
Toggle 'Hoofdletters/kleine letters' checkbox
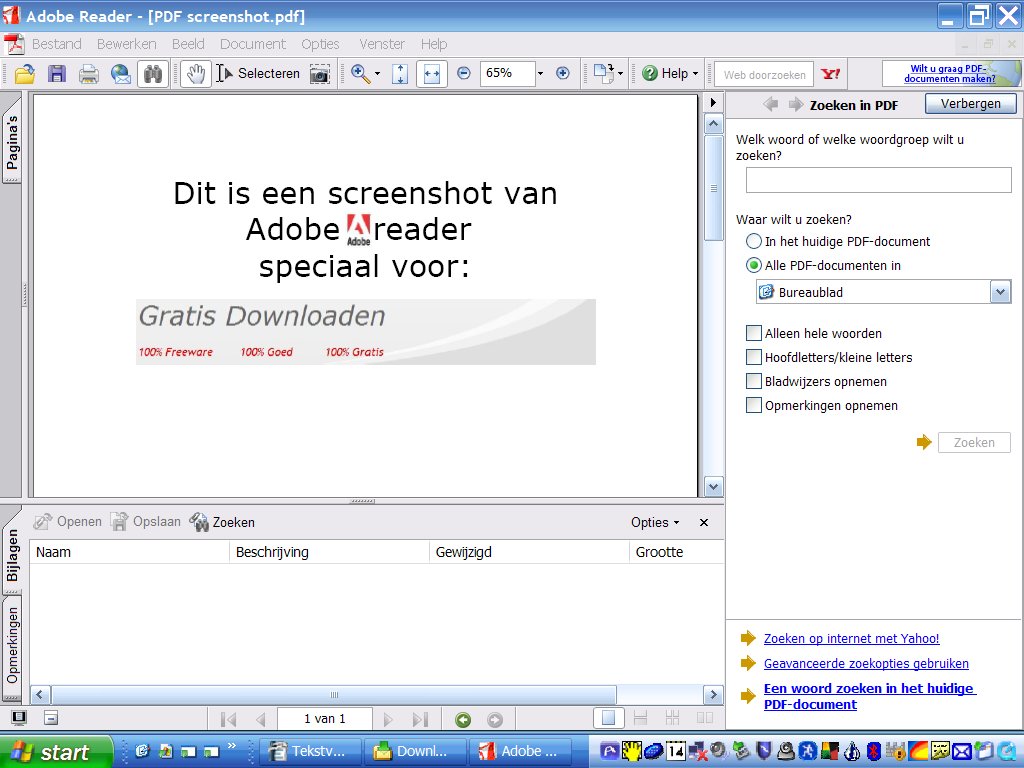tap(754, 357)
